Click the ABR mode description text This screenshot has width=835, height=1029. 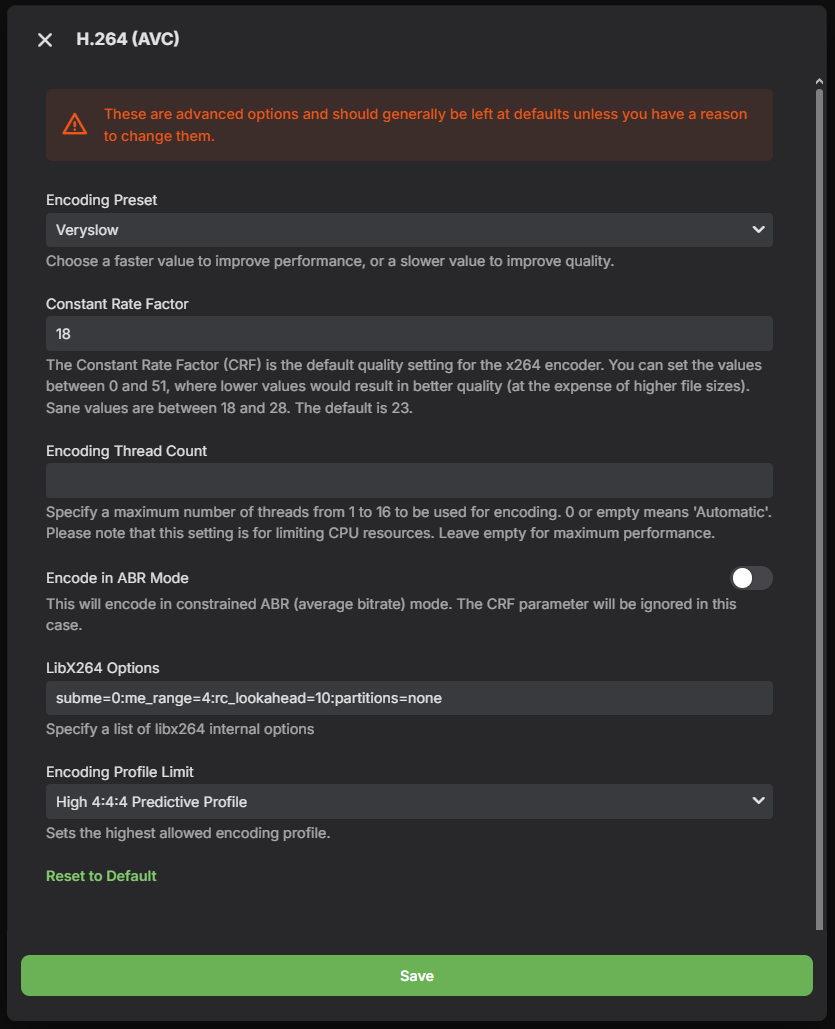point(391,614)
